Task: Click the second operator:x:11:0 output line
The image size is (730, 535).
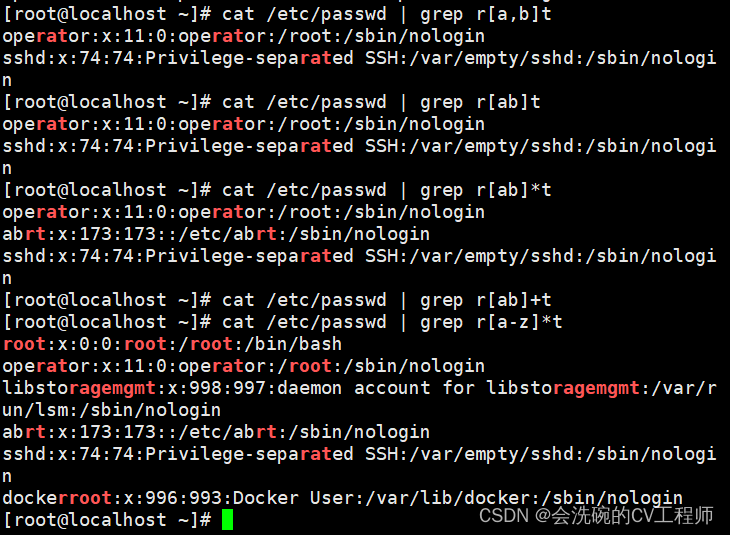Action: (243, 124)
